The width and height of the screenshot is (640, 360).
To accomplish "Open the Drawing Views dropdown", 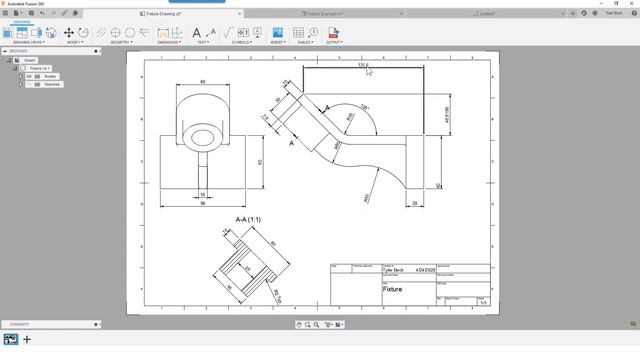I will coord(29,42).
